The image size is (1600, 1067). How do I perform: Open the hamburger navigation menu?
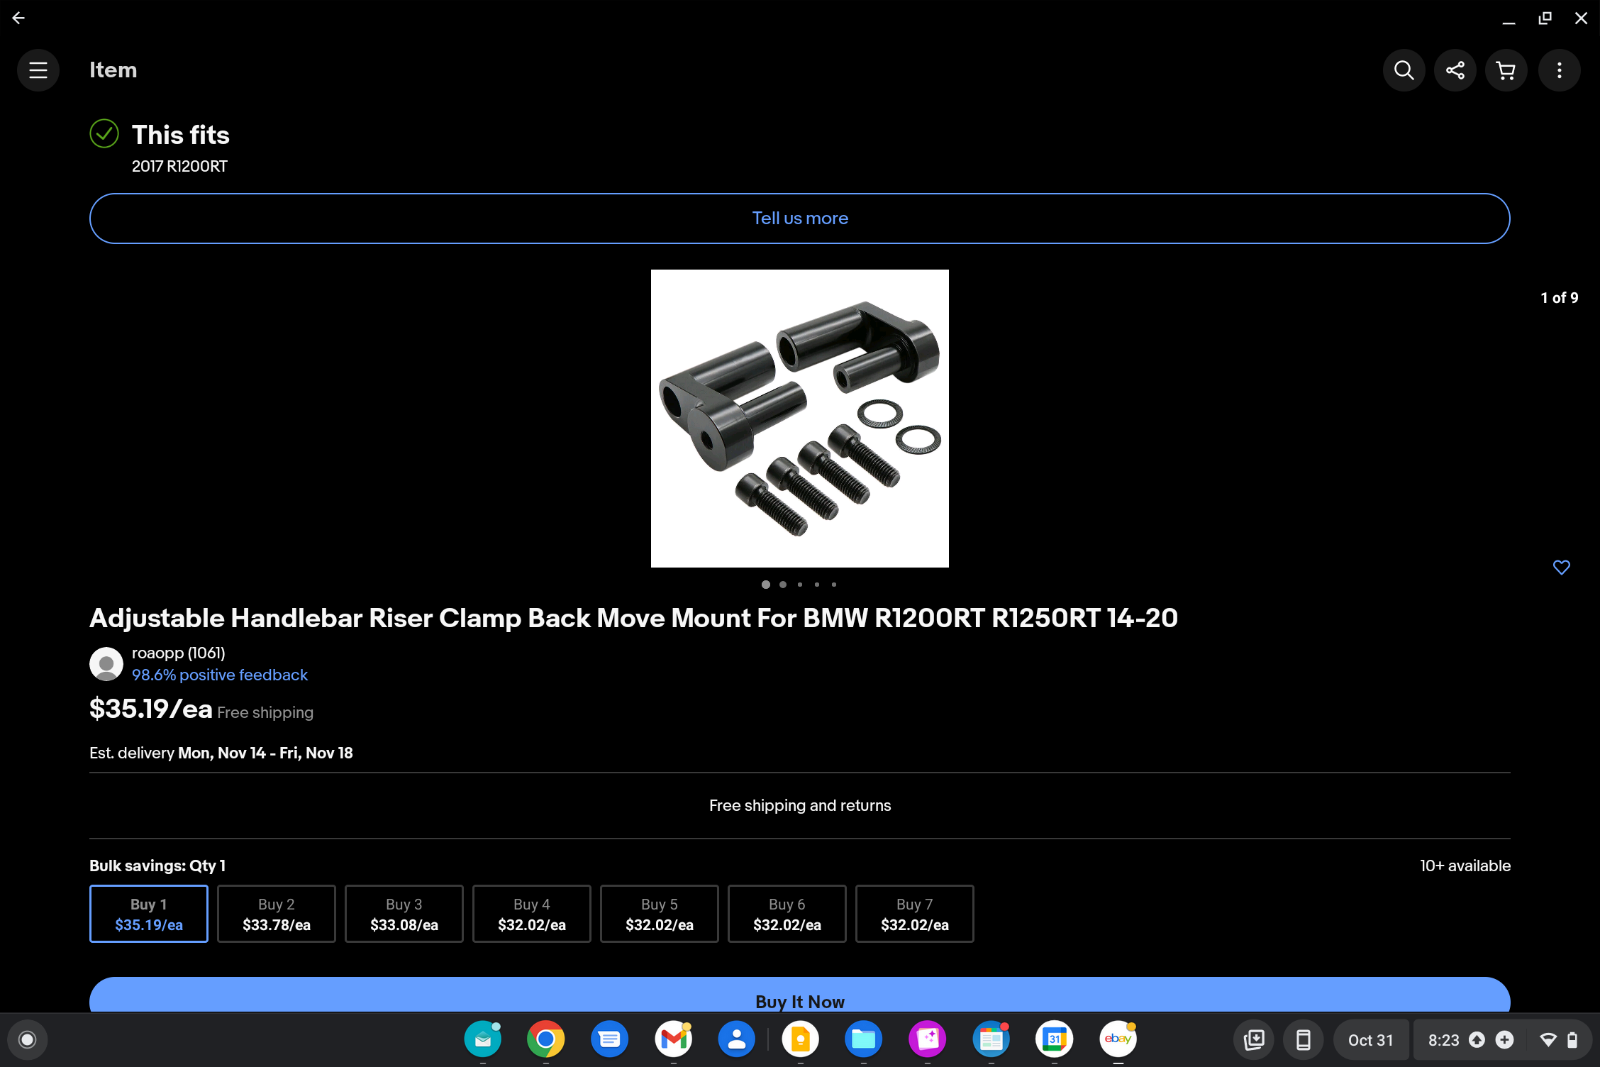click(38, 70)
